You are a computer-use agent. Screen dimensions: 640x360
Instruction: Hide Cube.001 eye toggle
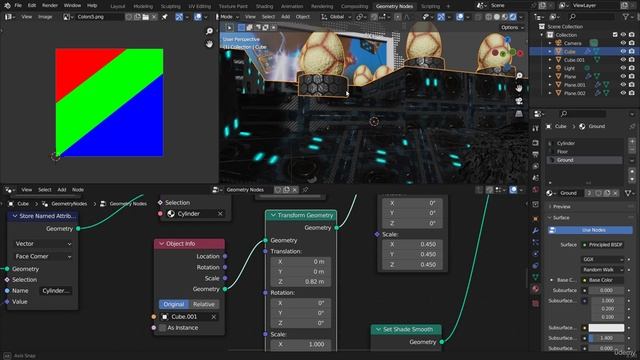coord(623,60)
